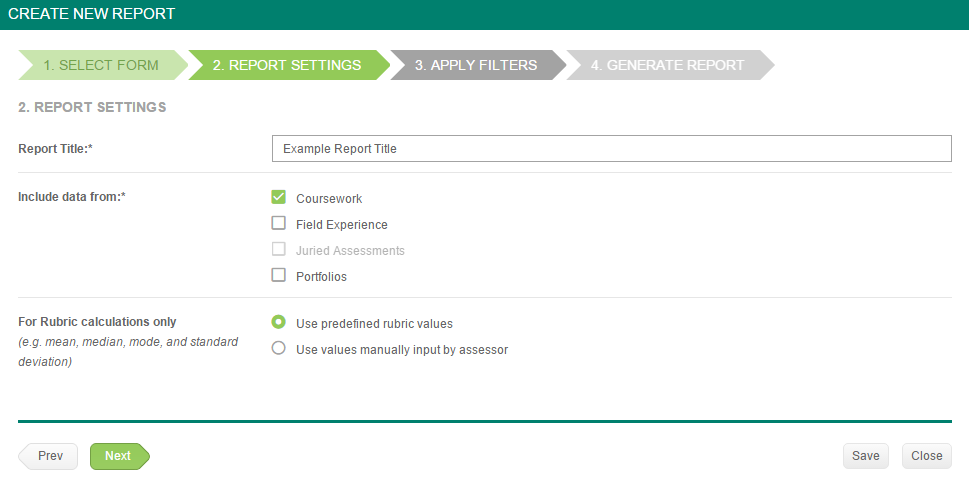The width and height of the screenshot is (969, 482).
Task: Click the Coursework label text
Action: point(329,199)
